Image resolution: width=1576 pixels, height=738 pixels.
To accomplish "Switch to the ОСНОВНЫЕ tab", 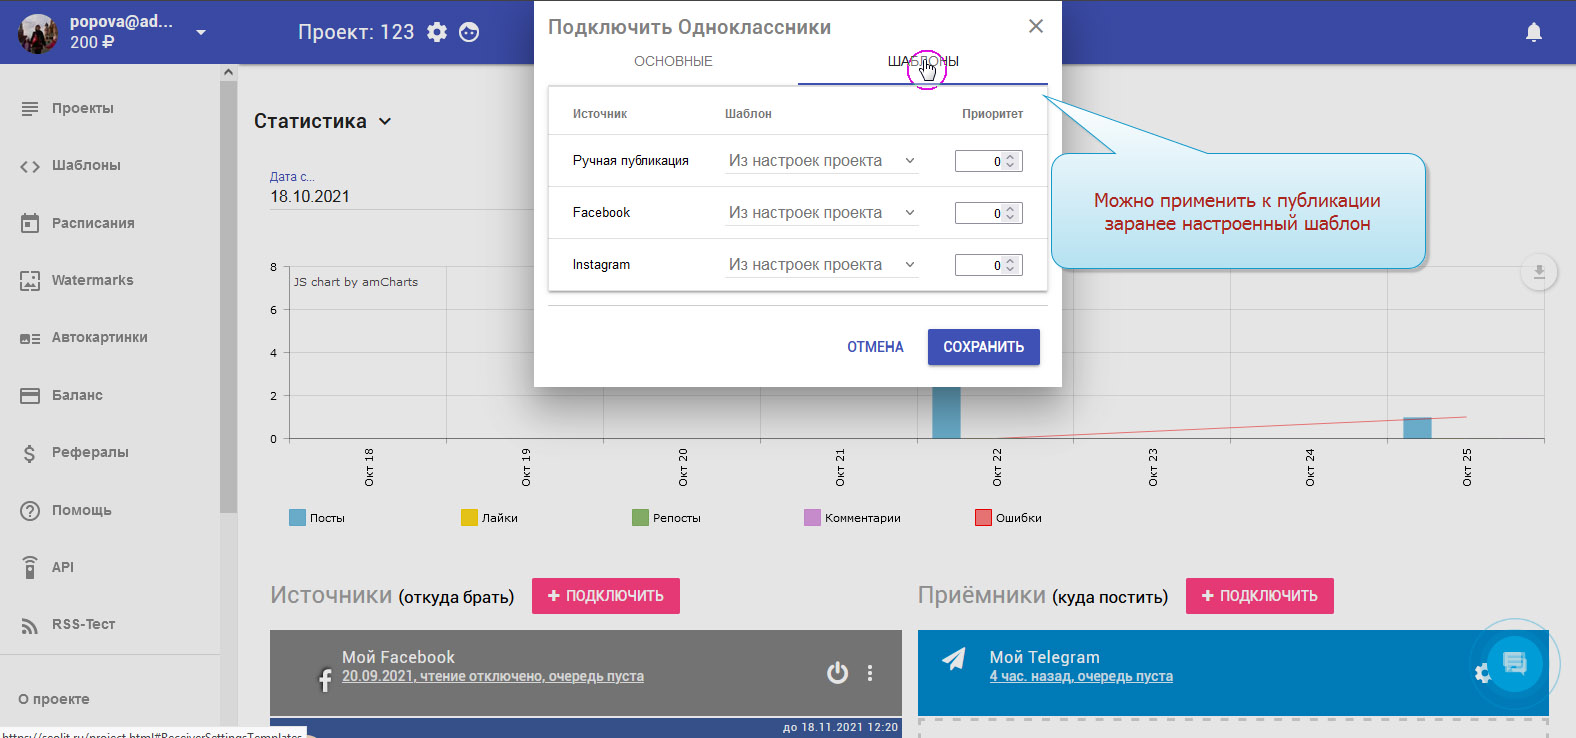I will tap(673, 61).
